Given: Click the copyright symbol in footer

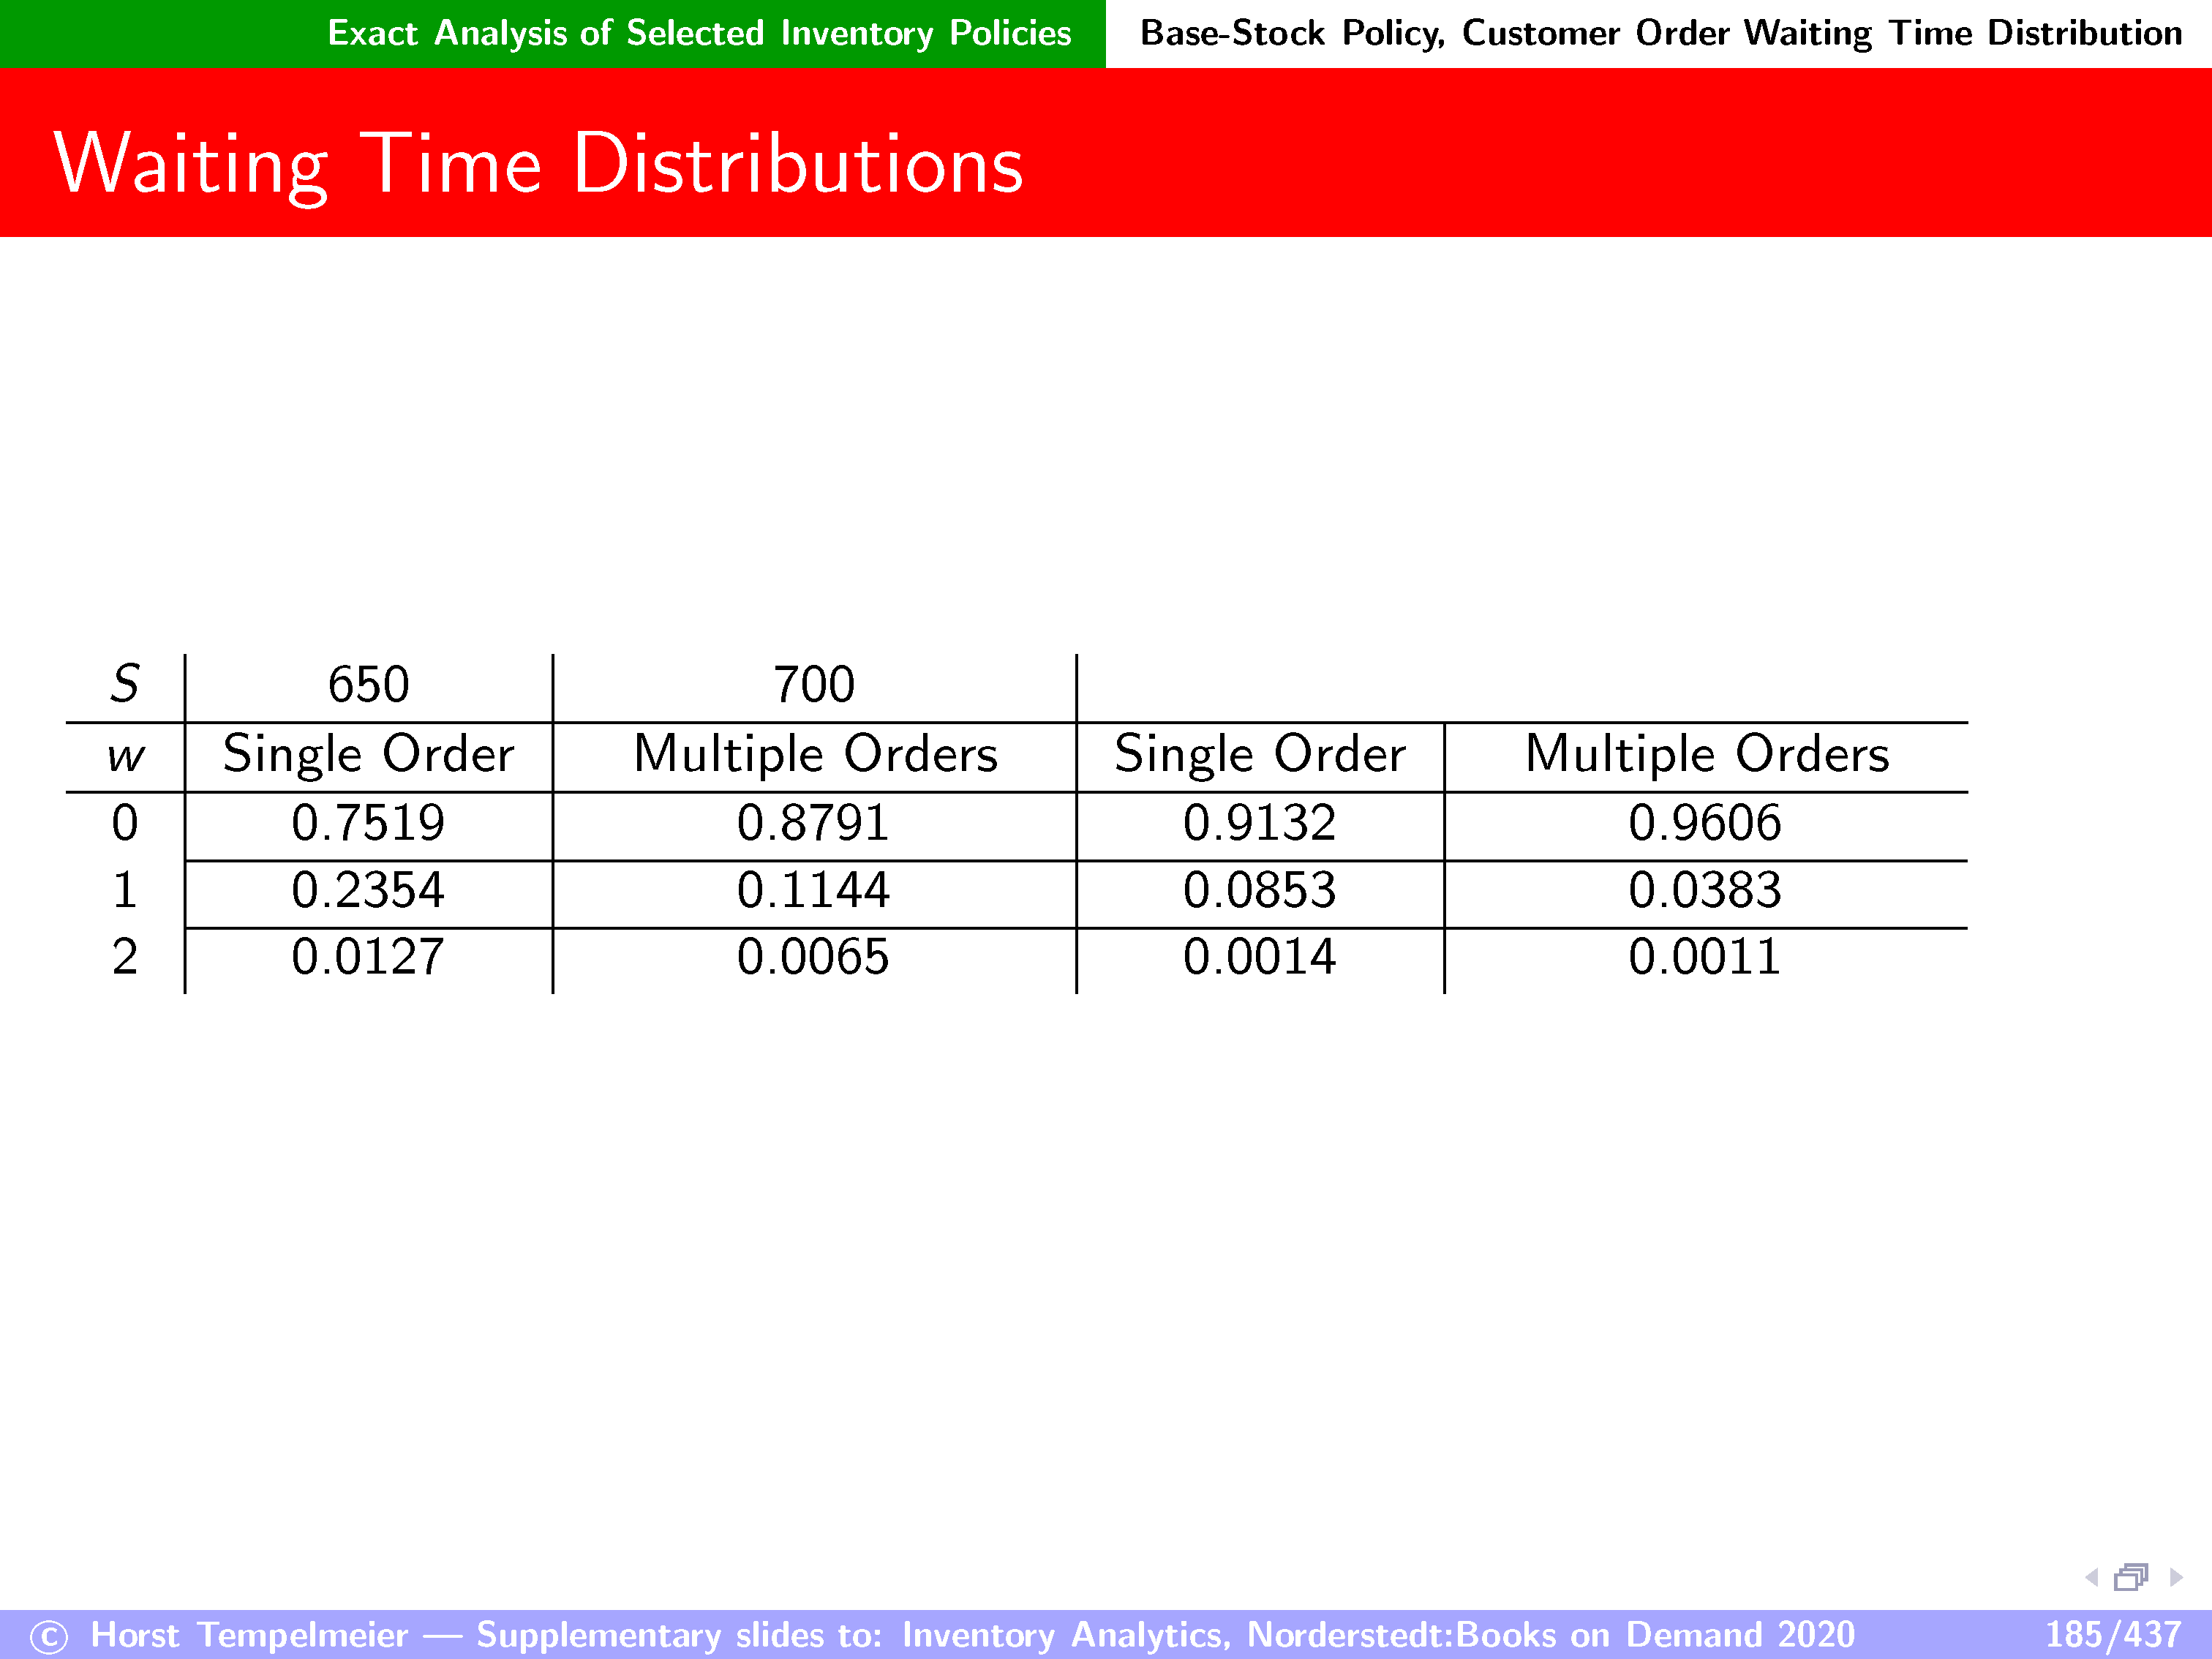Looking at the screenshot, I should coord(49,1637).
